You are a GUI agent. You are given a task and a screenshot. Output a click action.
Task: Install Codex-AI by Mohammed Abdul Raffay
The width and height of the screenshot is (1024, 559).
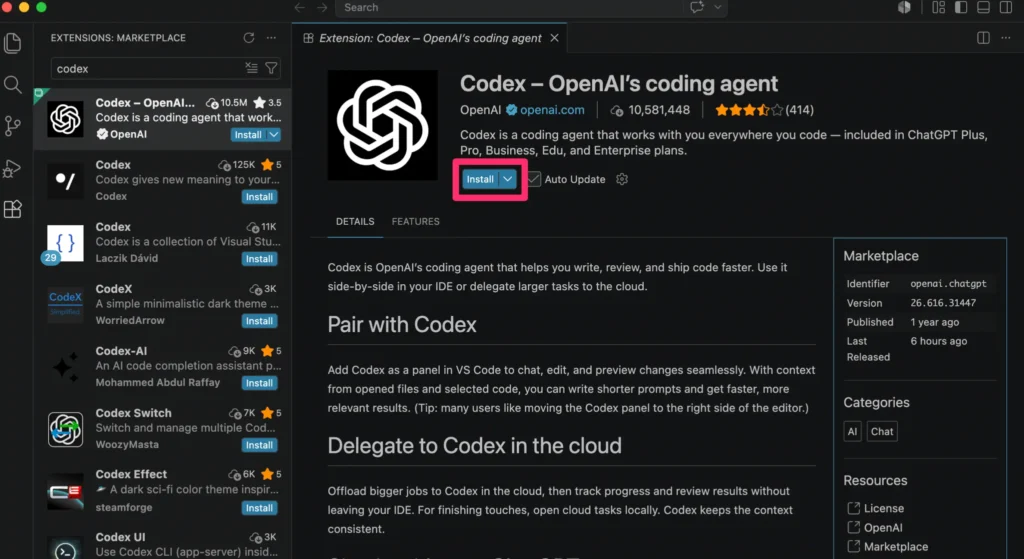pyautogui.click(x=259, y=383)
